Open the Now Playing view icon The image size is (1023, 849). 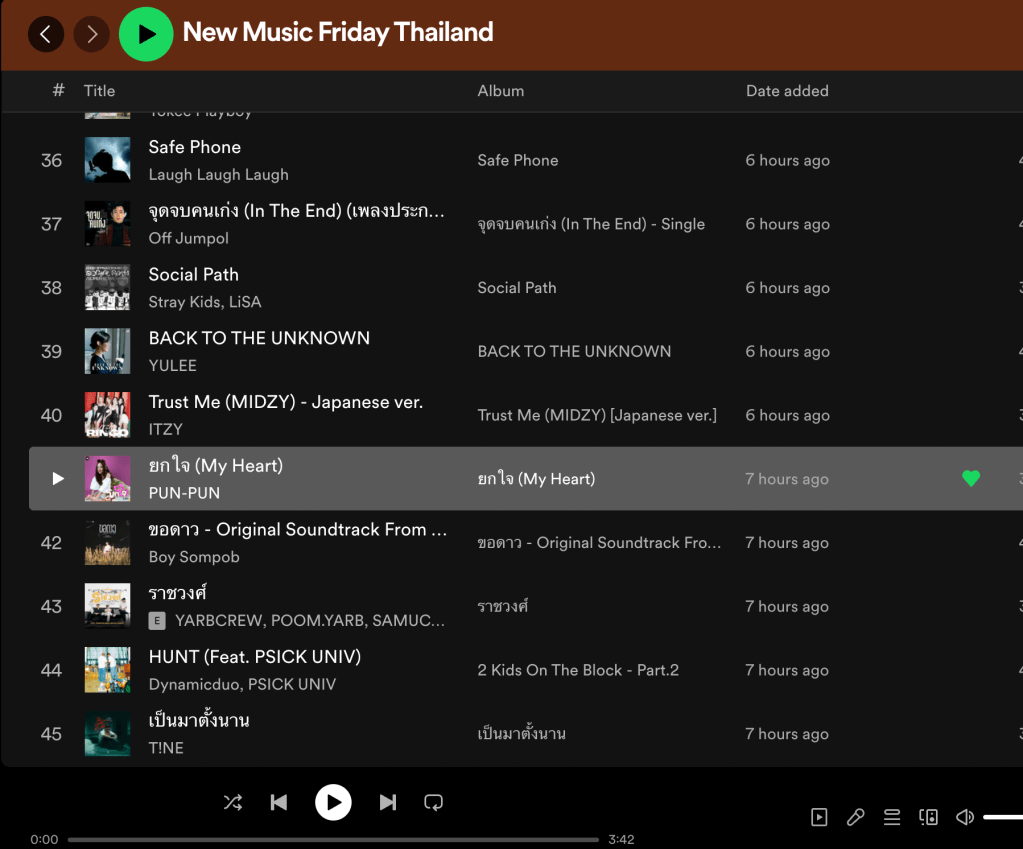819,817
